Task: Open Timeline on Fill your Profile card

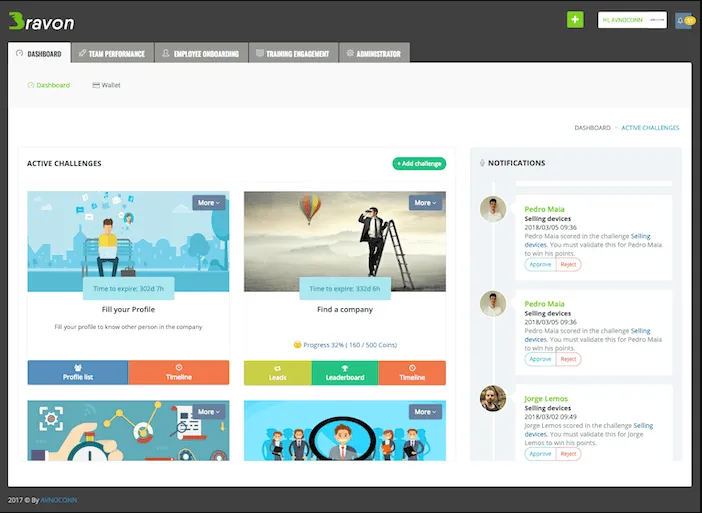Action: coord(179,372)
